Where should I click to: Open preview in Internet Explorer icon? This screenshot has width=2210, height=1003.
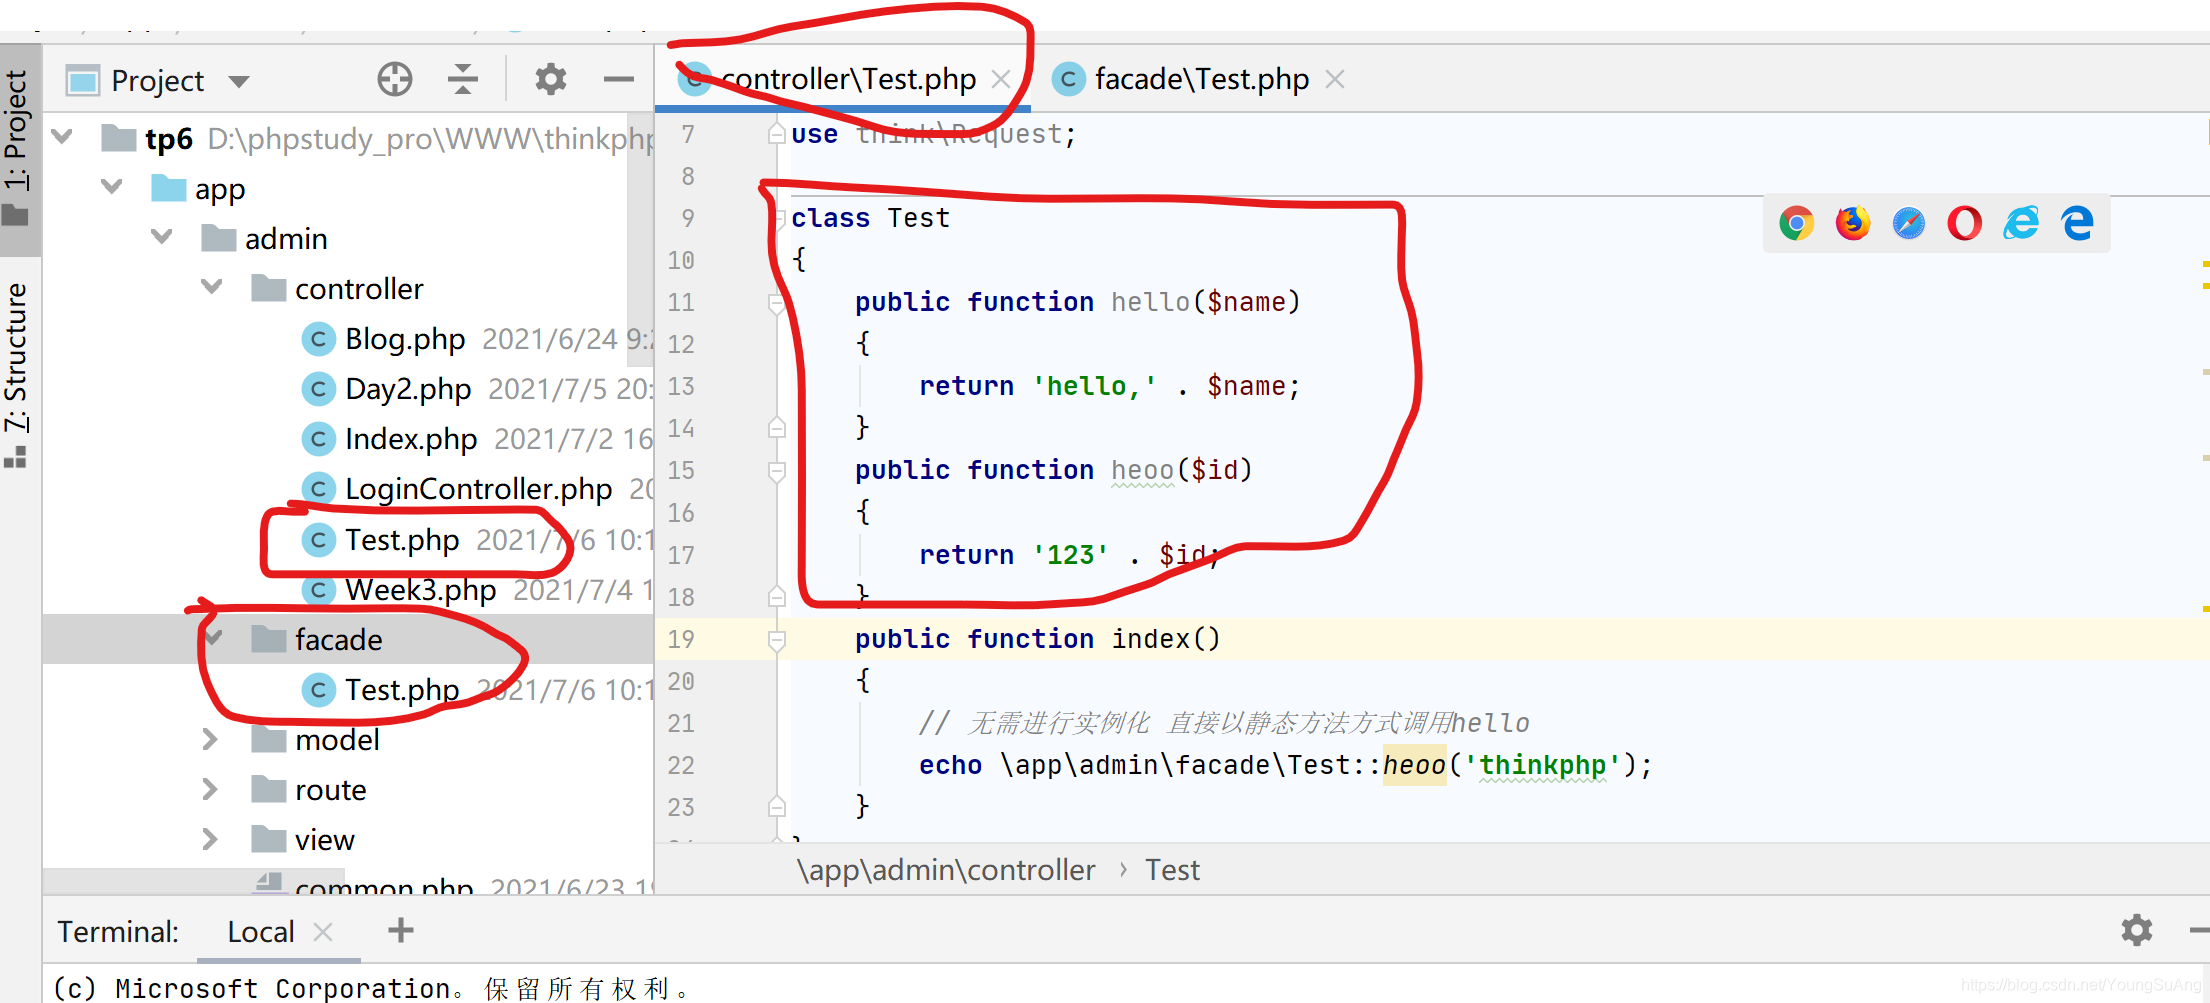coord(2021,223)
